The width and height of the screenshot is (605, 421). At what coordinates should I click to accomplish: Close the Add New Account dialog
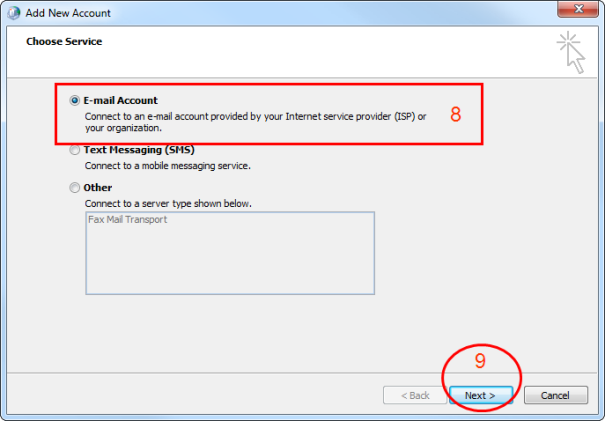tap(577, 12)
